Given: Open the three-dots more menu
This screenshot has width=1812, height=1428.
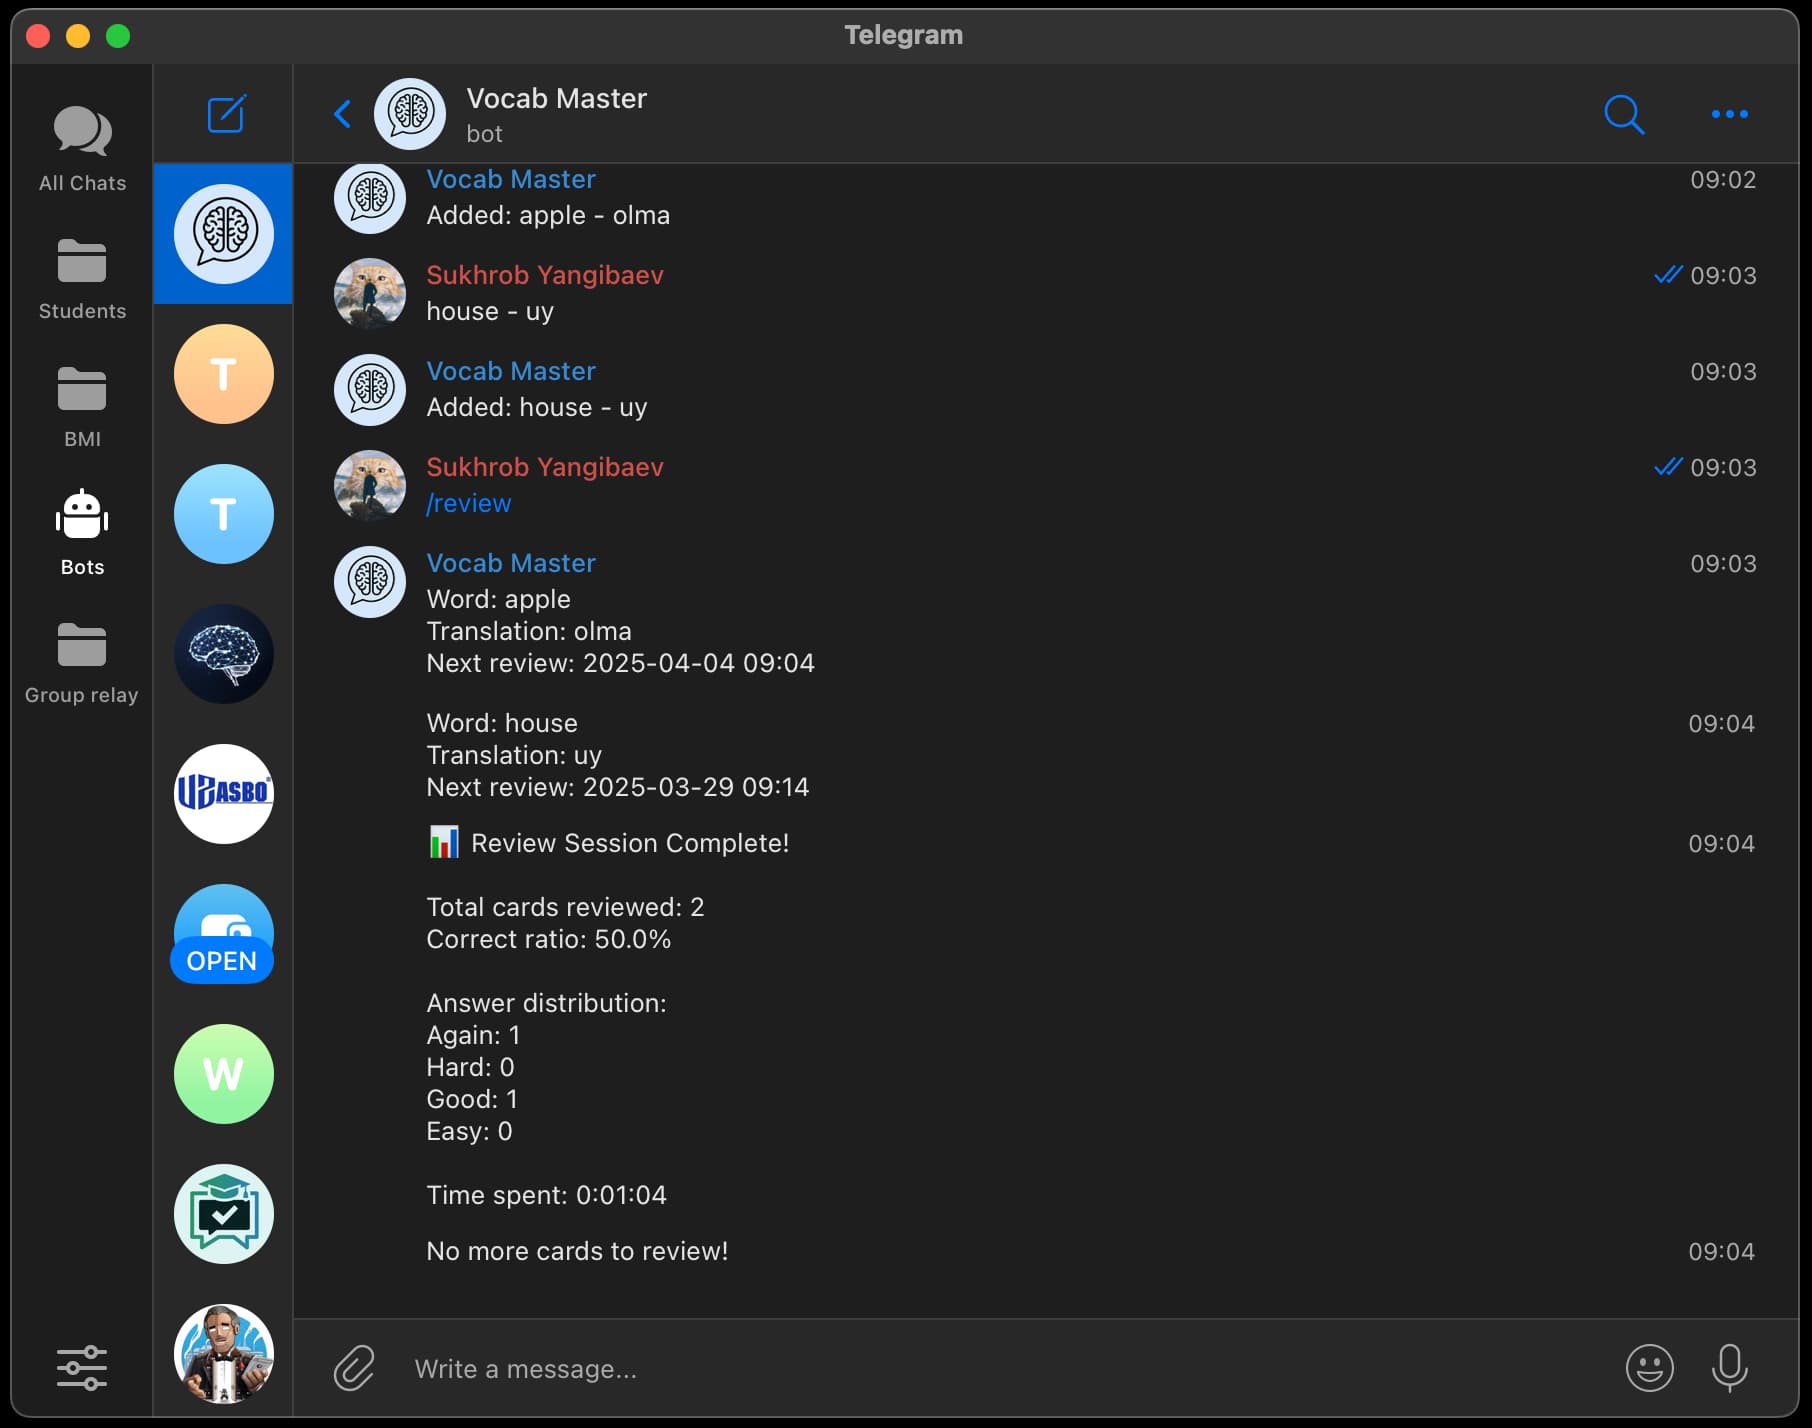Looking at the screenshot, I should pyautogui.click(x=1730, y=114).
